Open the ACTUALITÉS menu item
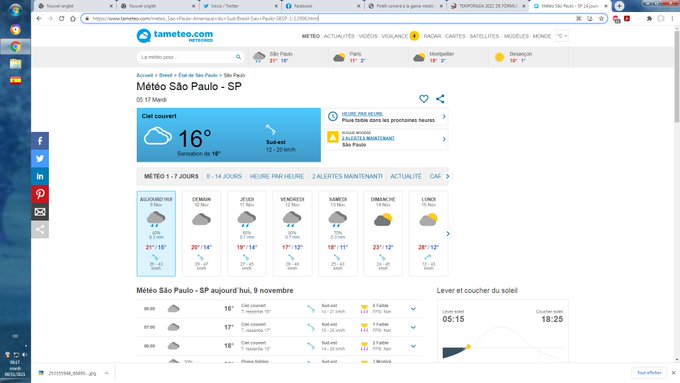Viewport: 680px width, 383px height. [339, 36]
